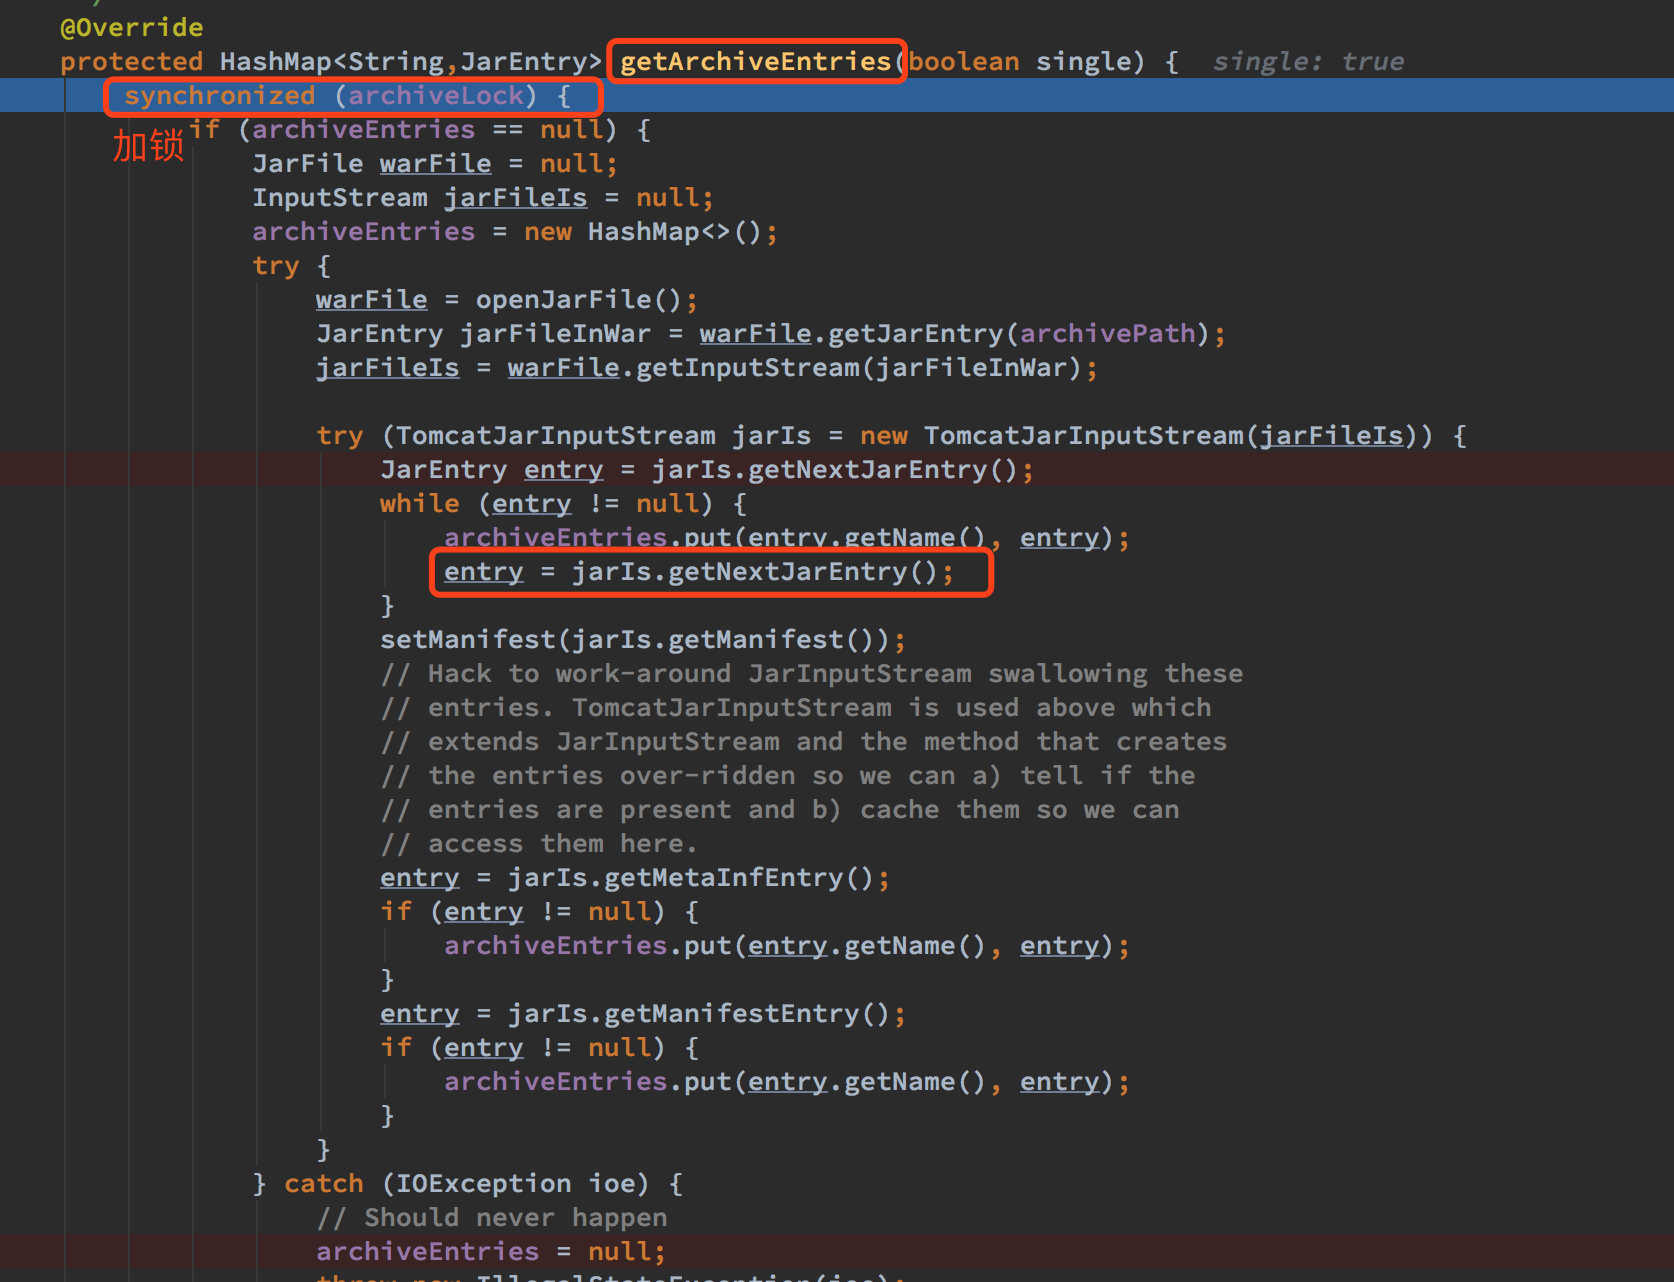
Task: Click the catch keyword
Action: point(324,1183)
